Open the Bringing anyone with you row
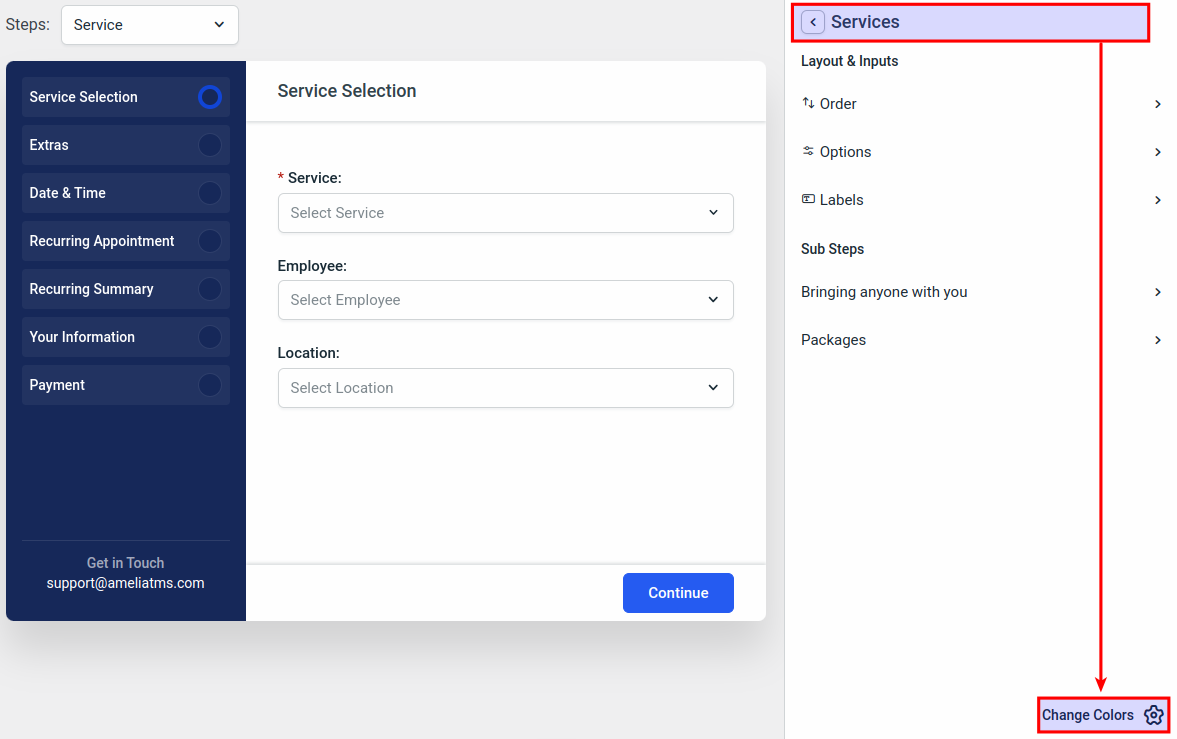The height and width of the screenshot is (739, 1177). pyautogui.click(x=981, y=292)
